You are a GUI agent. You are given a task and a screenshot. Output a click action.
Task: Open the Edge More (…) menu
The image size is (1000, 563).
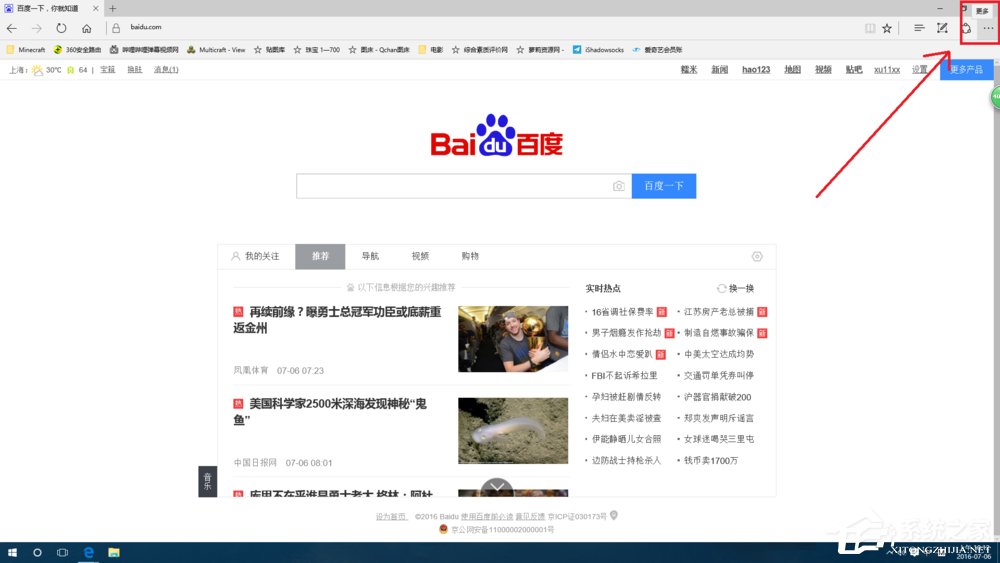988,28
